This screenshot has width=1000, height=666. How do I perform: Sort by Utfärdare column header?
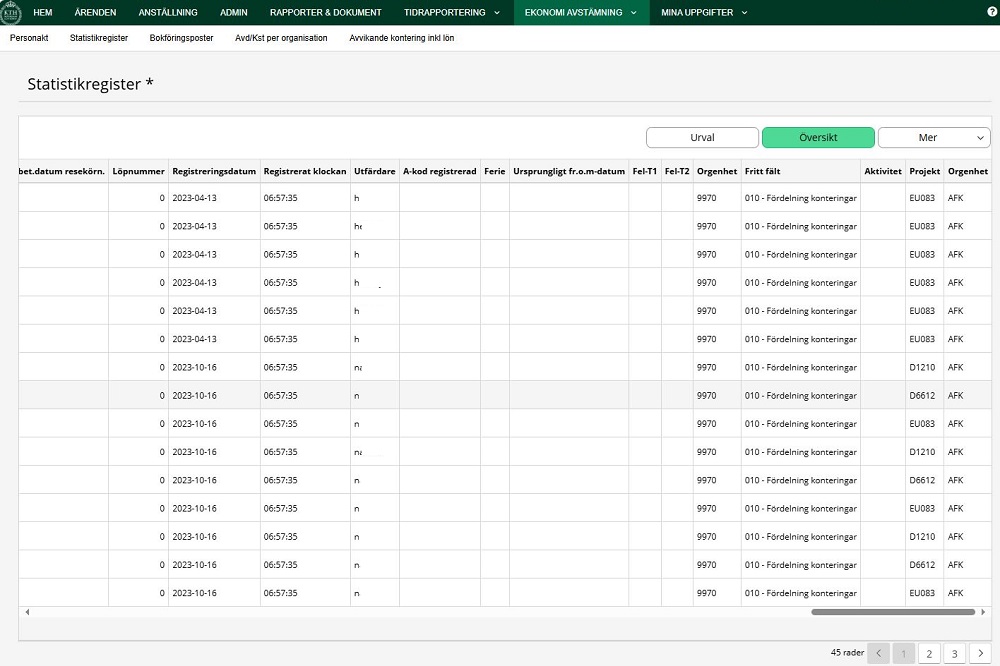point(374,171)
